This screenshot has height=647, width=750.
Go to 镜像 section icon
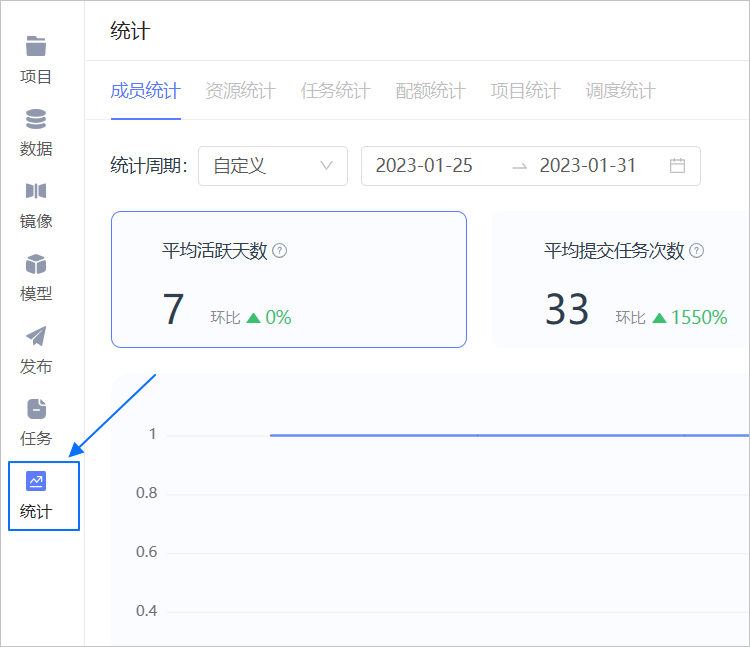[36, 191]
